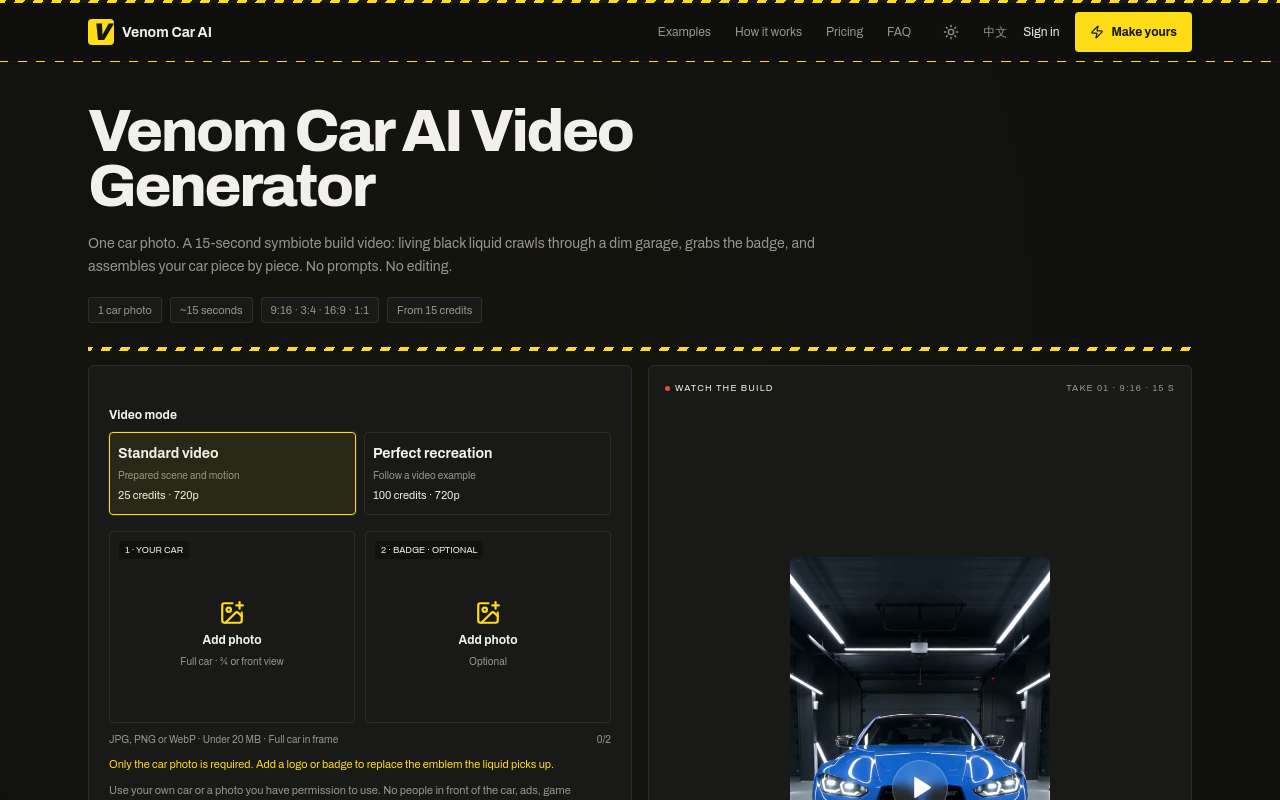
Task: Click the lightning icon in Make yours button
Action: point(1097,32)
